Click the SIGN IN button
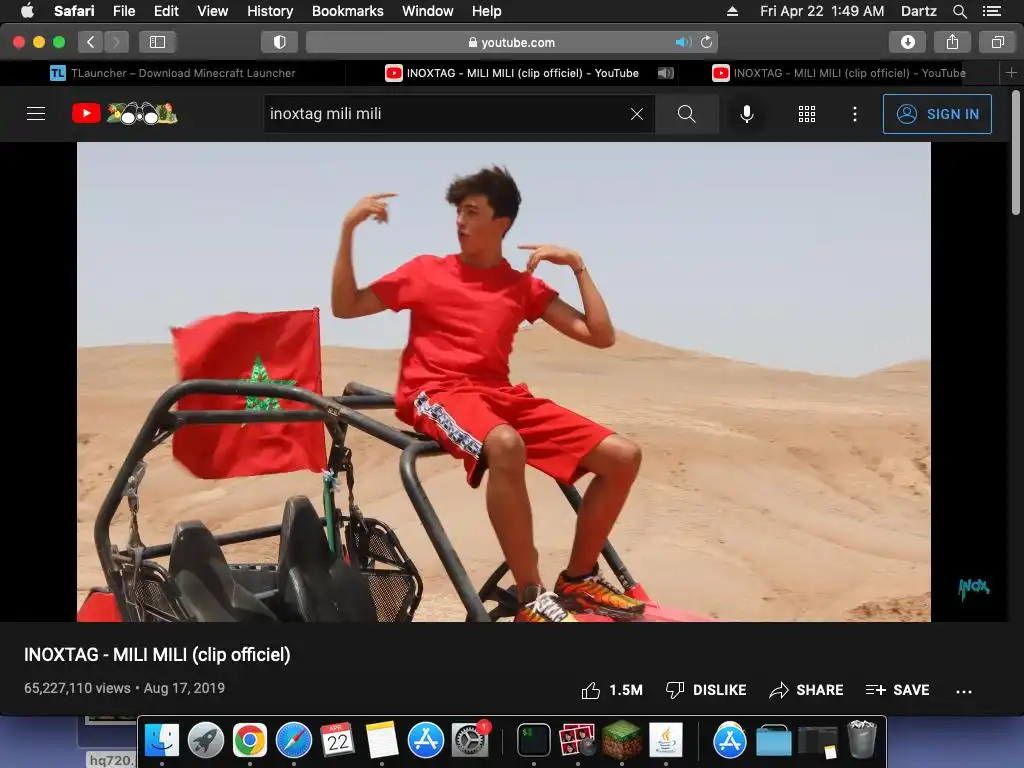 click(936, 114)
